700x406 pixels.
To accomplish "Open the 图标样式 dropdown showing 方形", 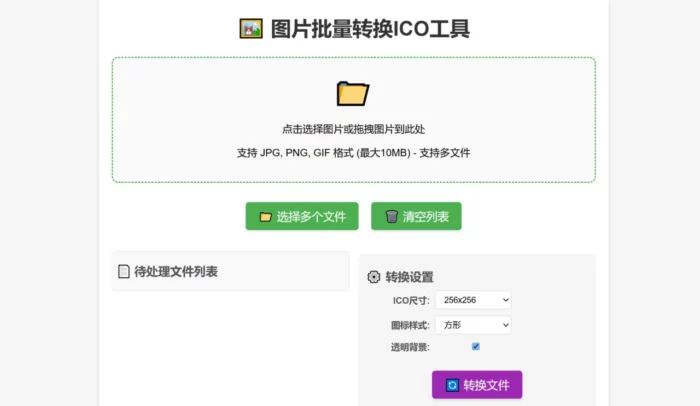I will tap(473, 325).
